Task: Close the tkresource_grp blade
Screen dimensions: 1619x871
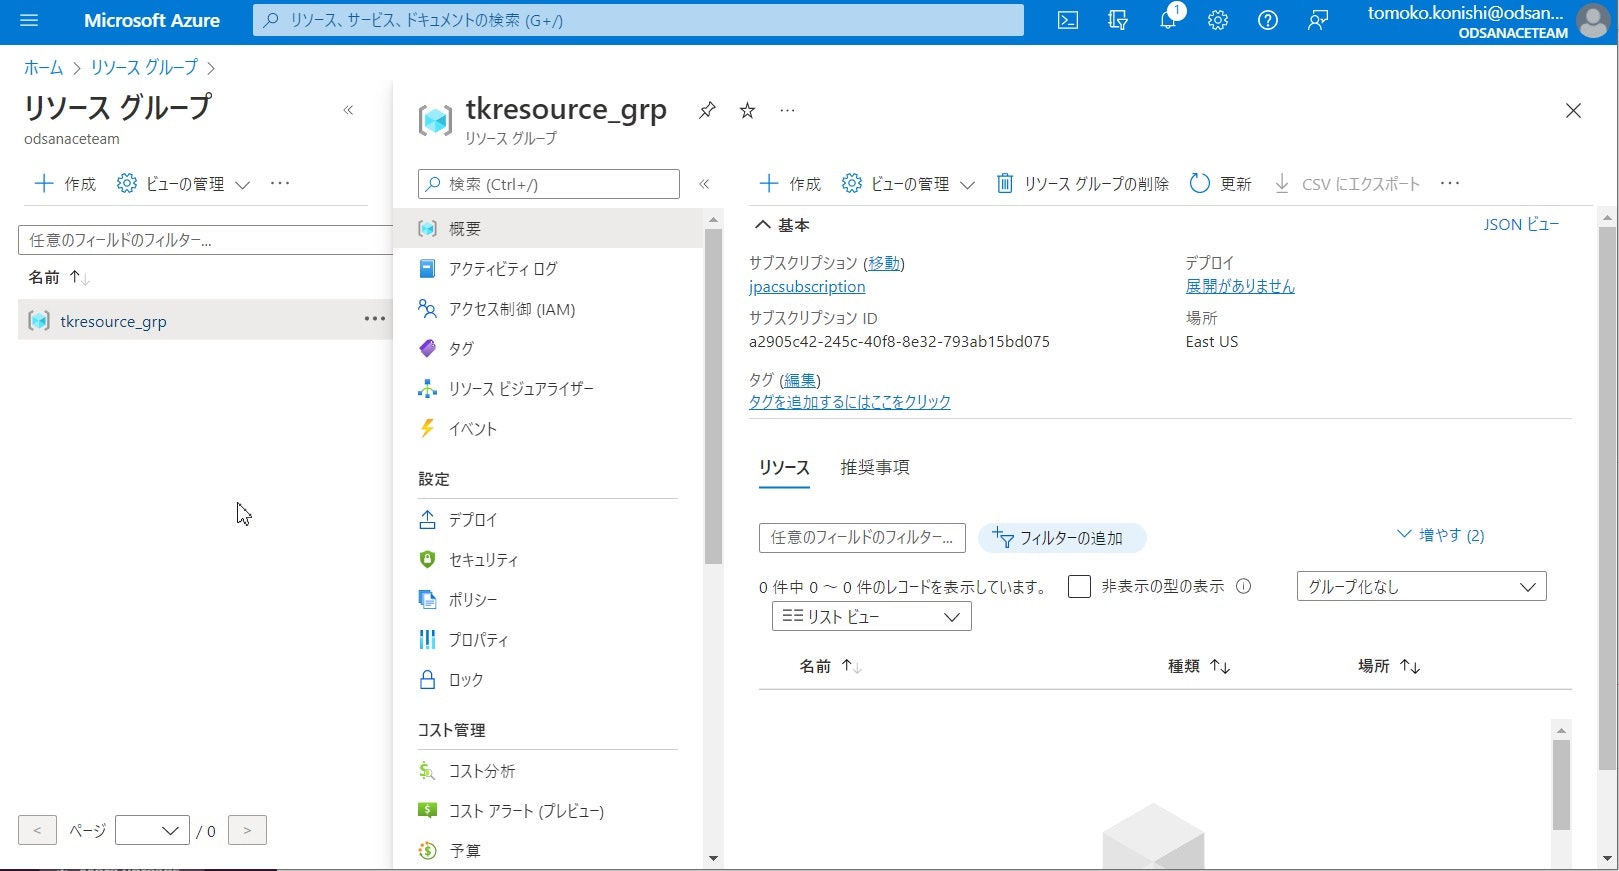Action: coord(1573,111)
